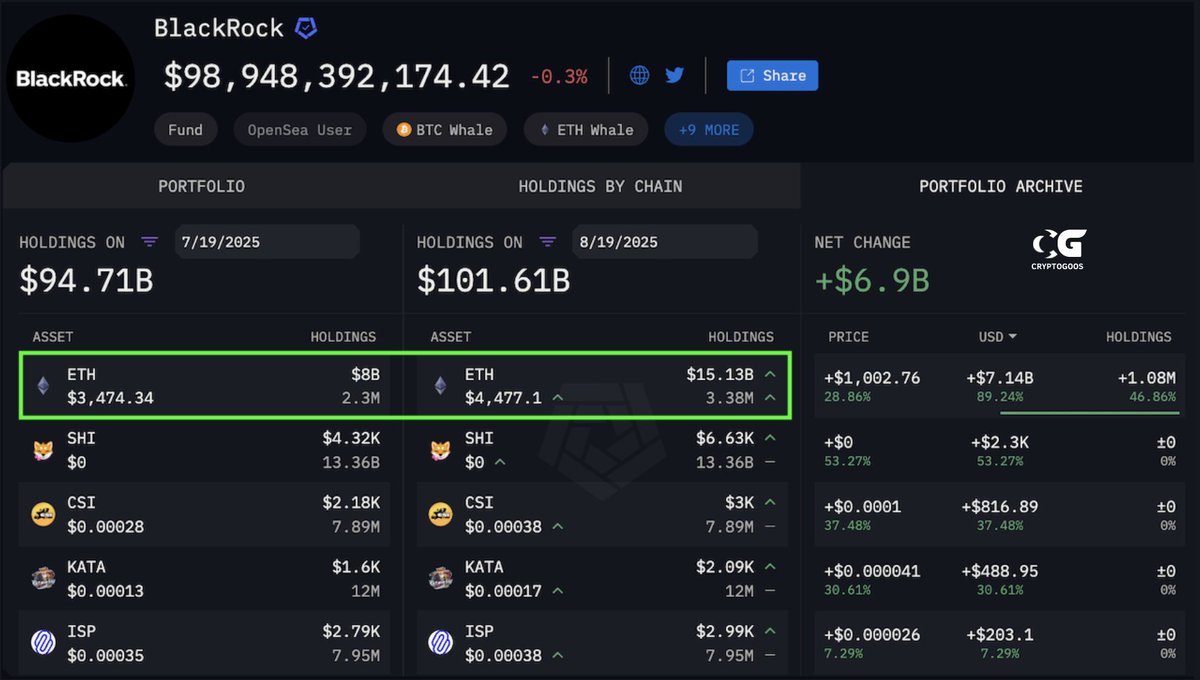
Task: Click the $4,477.1 ETH price
Action: (x=503, y=398)
